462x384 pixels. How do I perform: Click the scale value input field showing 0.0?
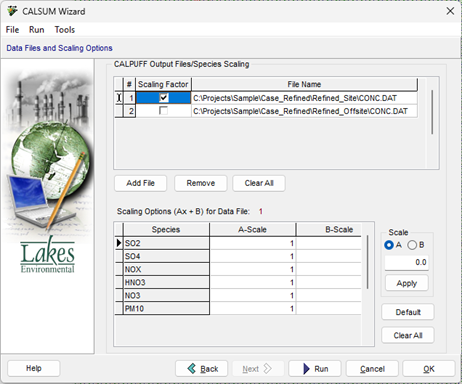[x=407, y=263]
